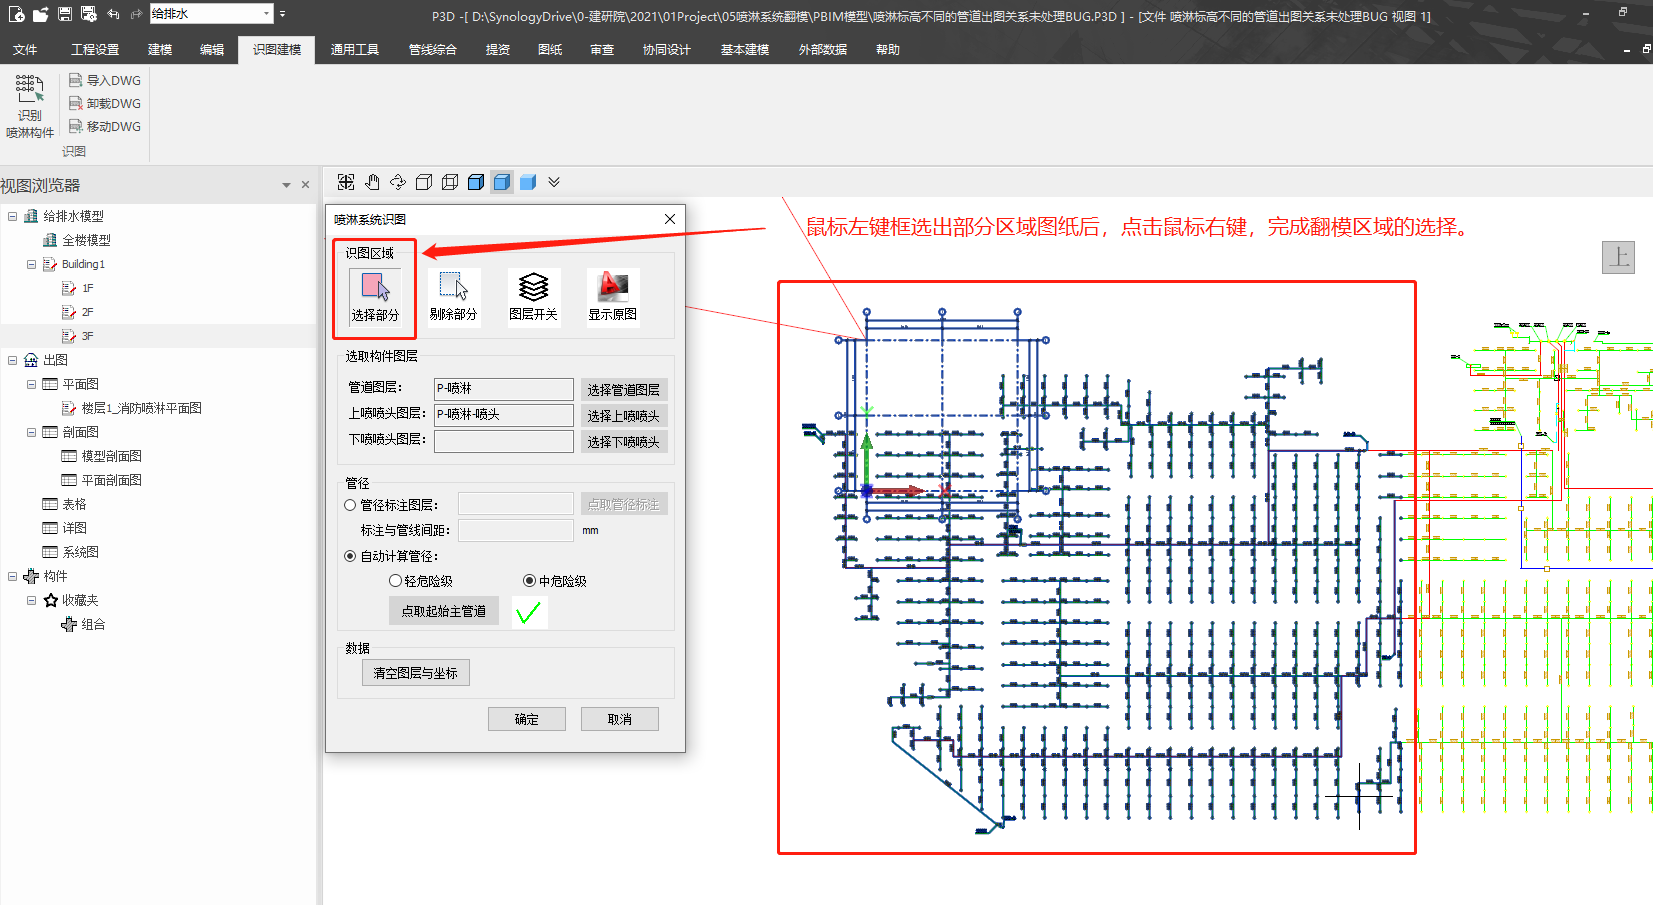Click the zoom extents icon in view toolbar

pyautogui.click(x=346, y=182)
